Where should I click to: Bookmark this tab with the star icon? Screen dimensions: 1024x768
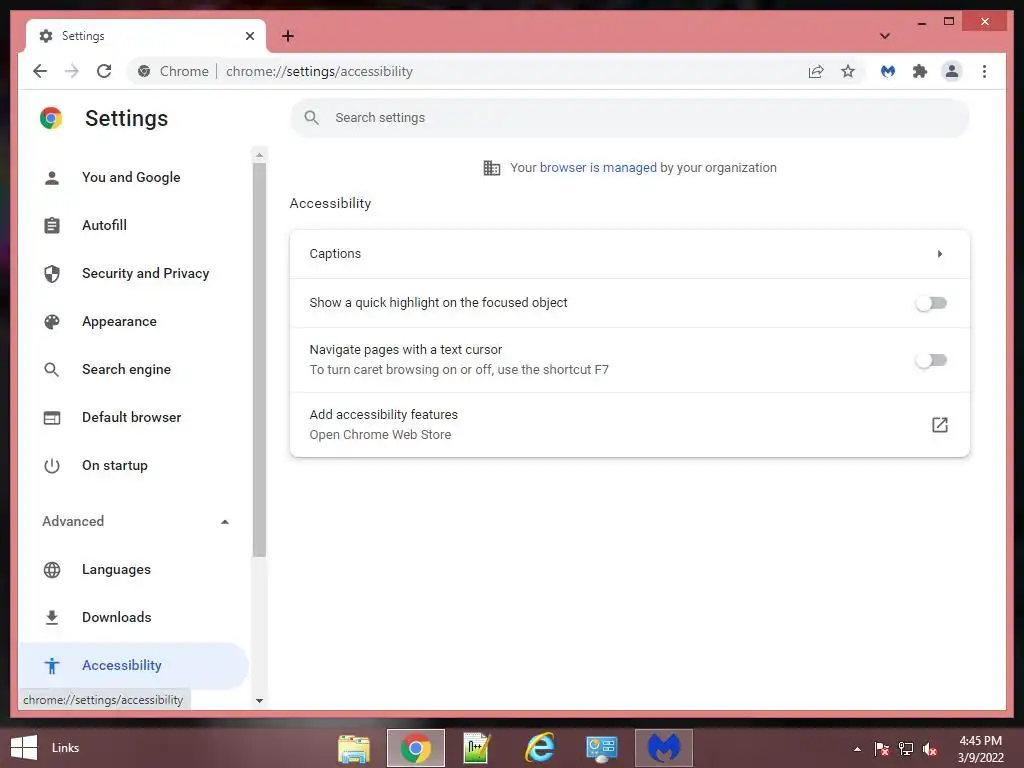tap(848, 71)
